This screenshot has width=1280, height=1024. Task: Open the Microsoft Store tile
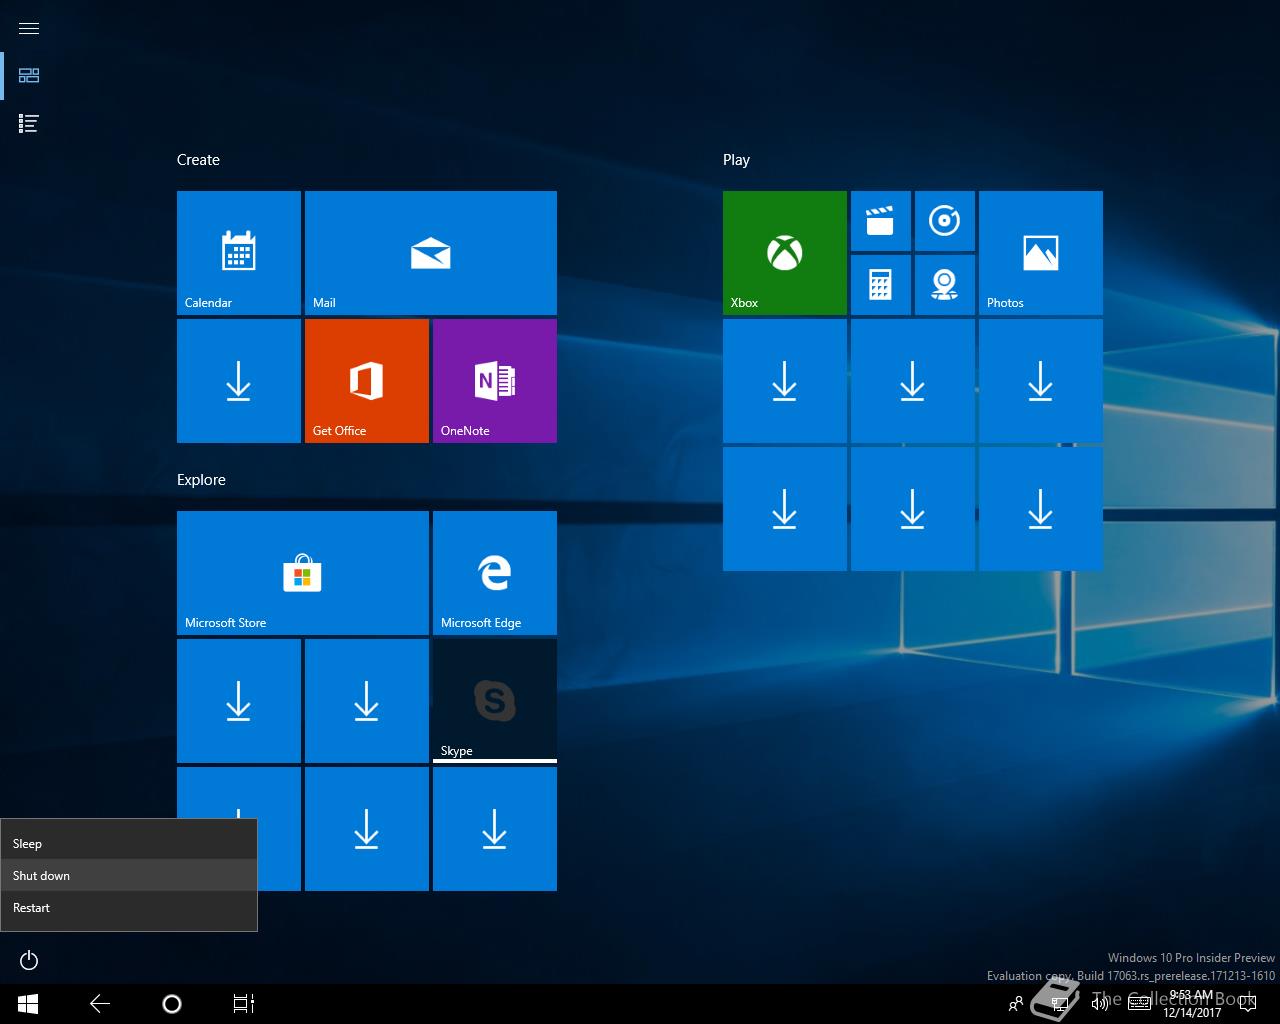(303, 573)
